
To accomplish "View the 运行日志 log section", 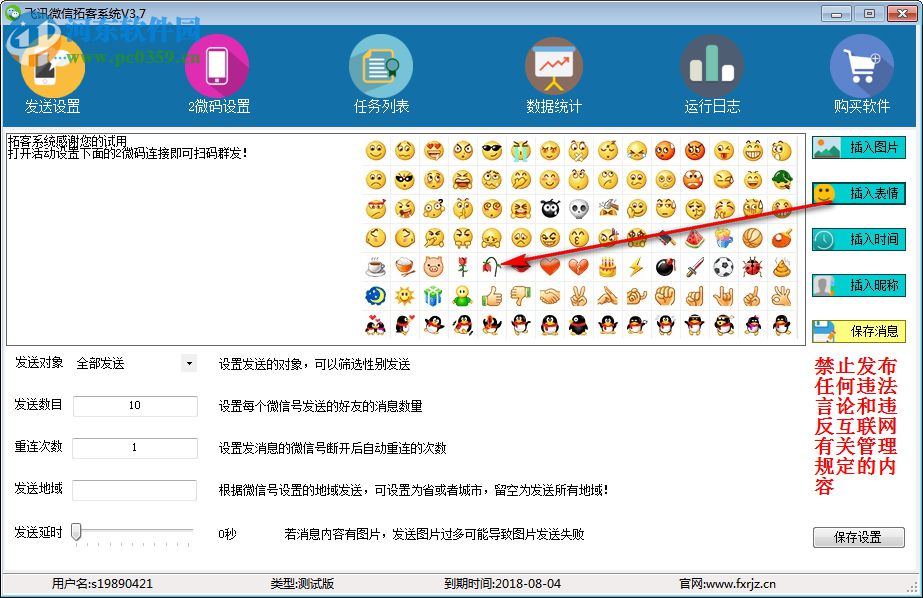I will point(712,75).
